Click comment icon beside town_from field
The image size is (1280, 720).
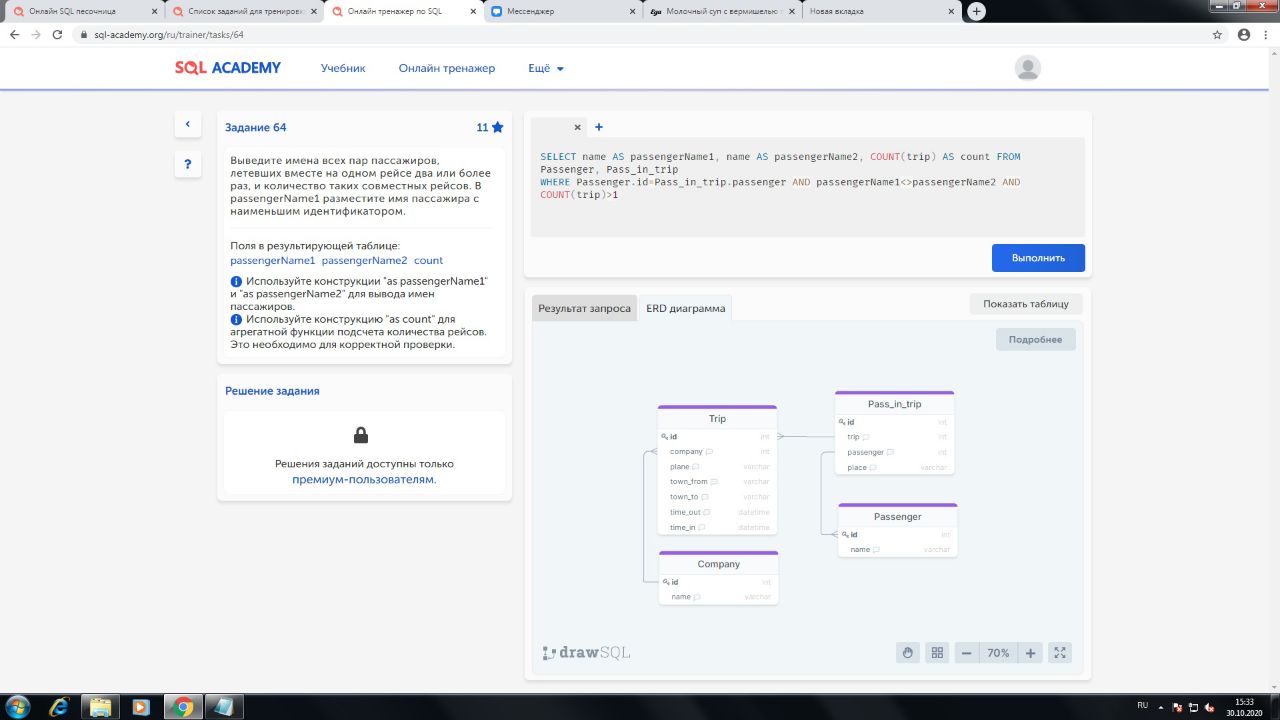click(714, 482)
